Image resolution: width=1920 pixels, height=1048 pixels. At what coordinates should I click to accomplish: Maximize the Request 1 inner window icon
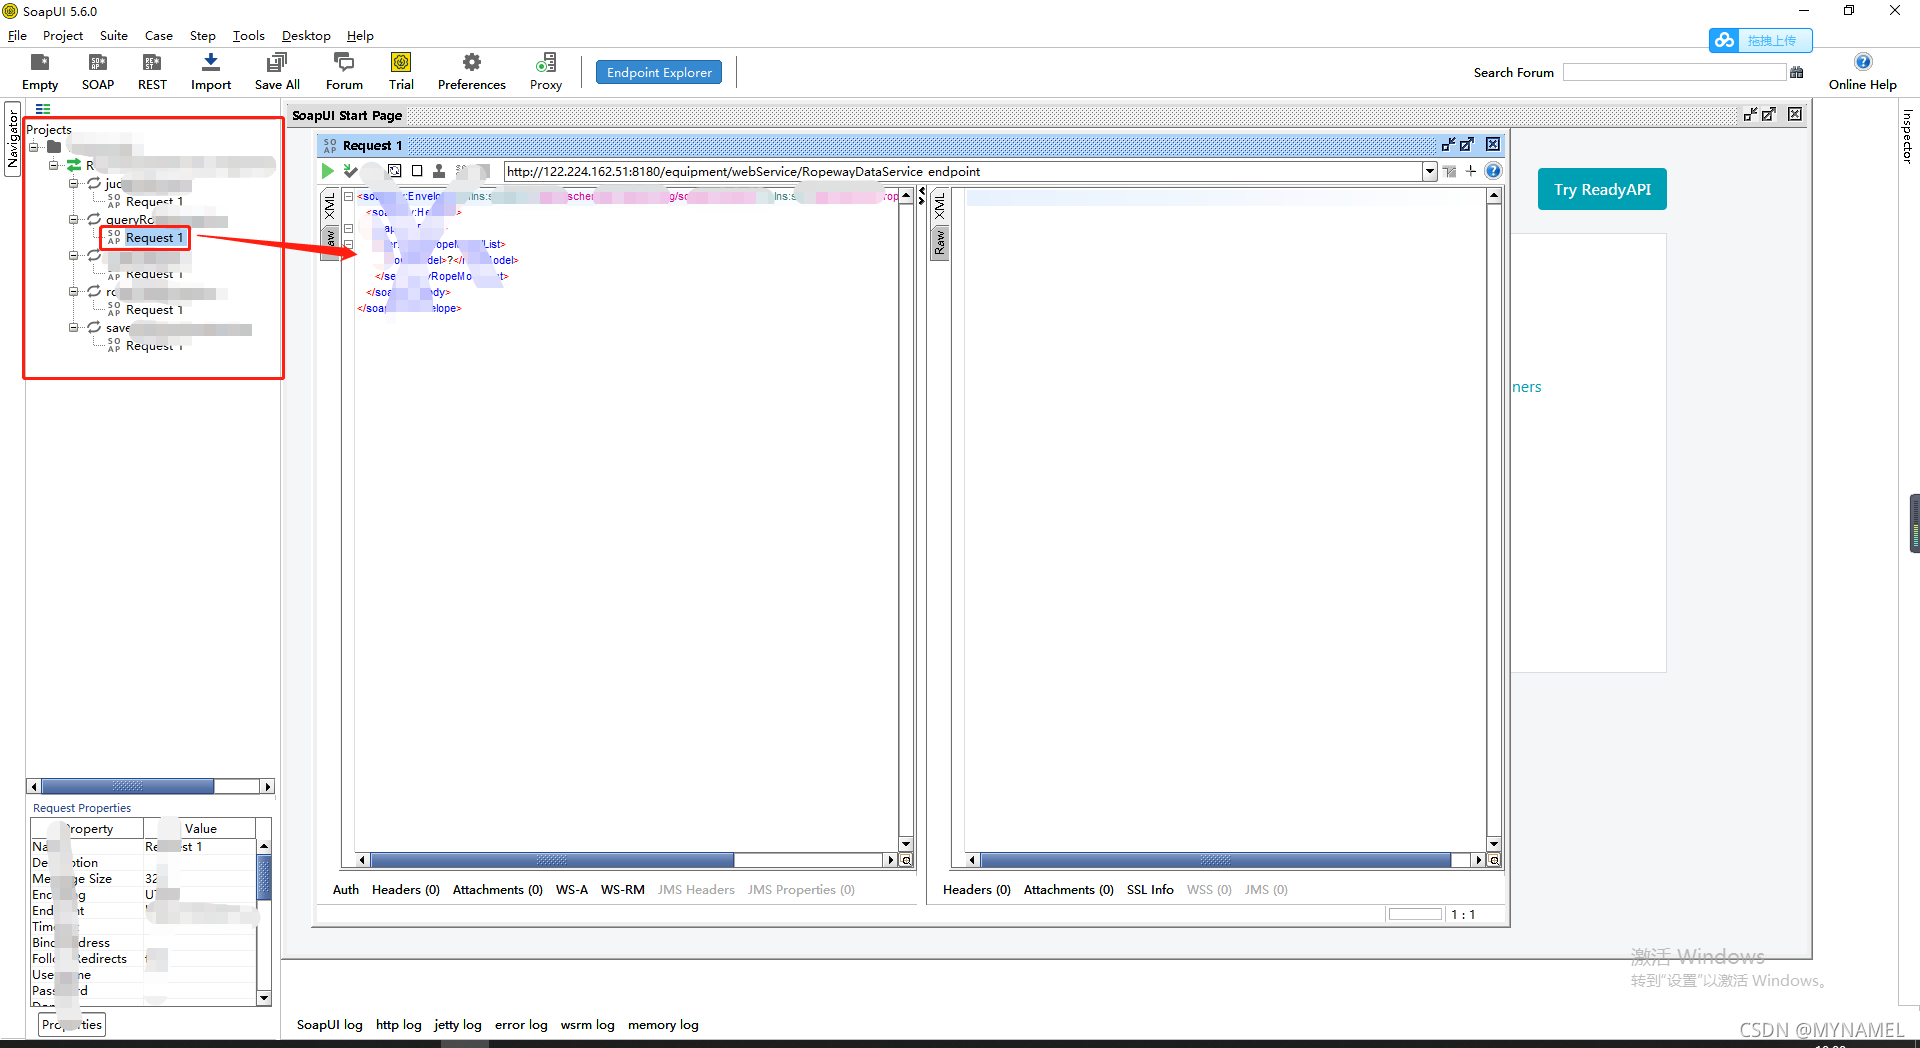click(x=1467, y=145)
